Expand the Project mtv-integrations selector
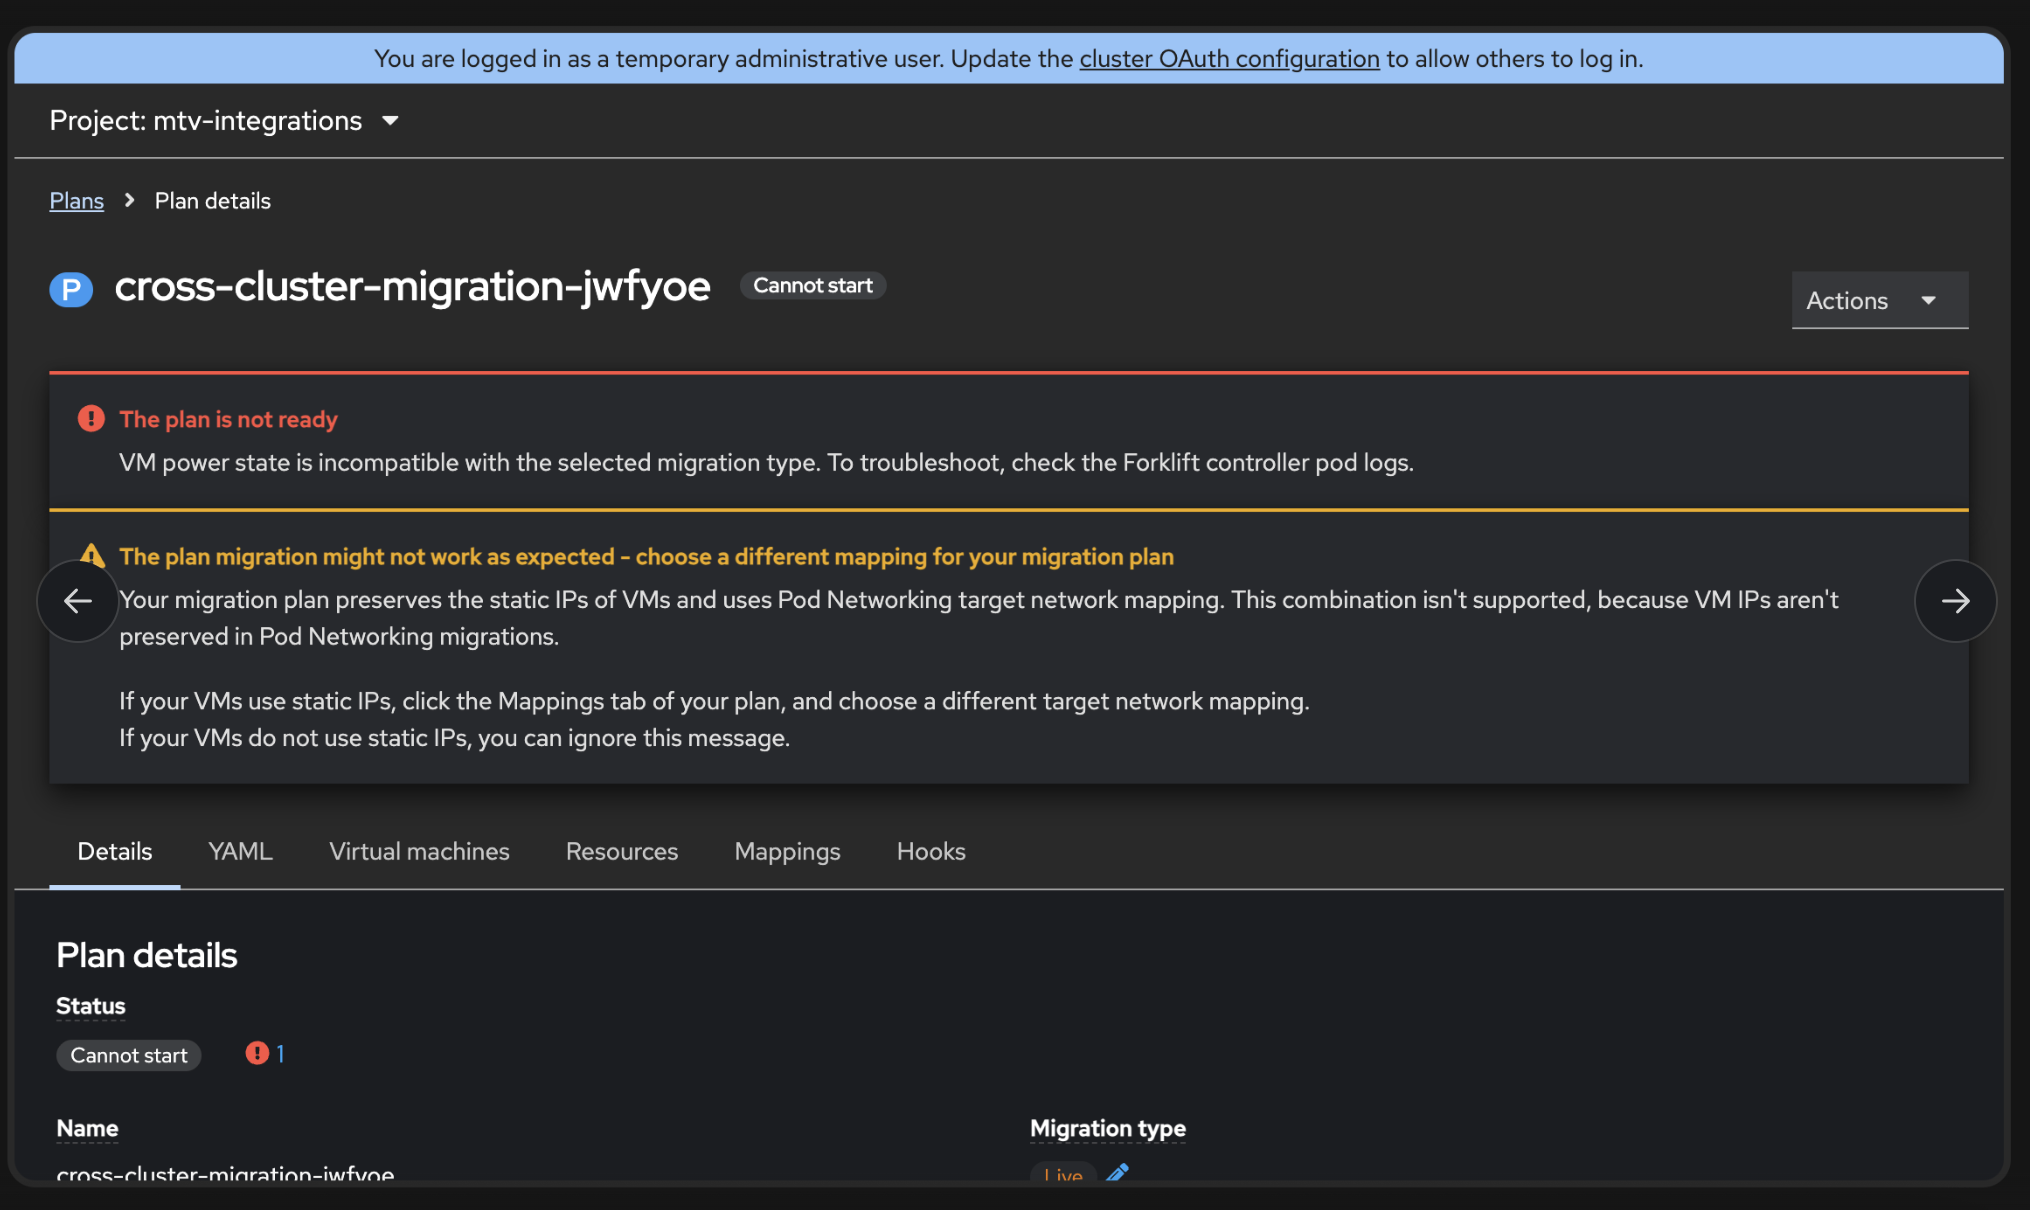Image resolution: width=2030 pixels, height=1210 pixels. tap(225, 121)
